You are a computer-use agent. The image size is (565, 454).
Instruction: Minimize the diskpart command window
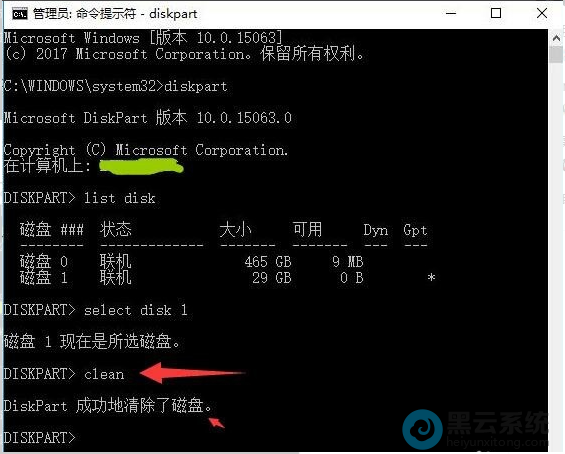point(451,14)
